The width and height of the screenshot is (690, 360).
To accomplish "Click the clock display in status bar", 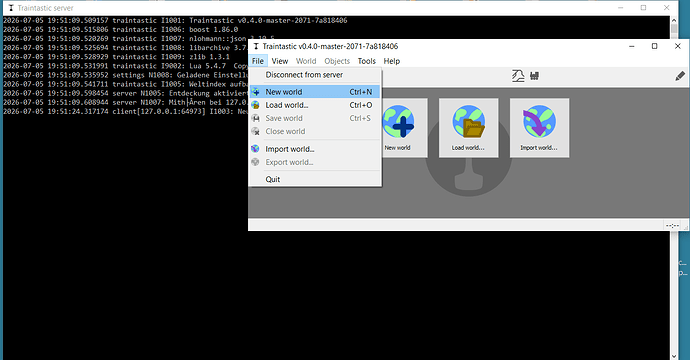I will click(x=672, y=225).
